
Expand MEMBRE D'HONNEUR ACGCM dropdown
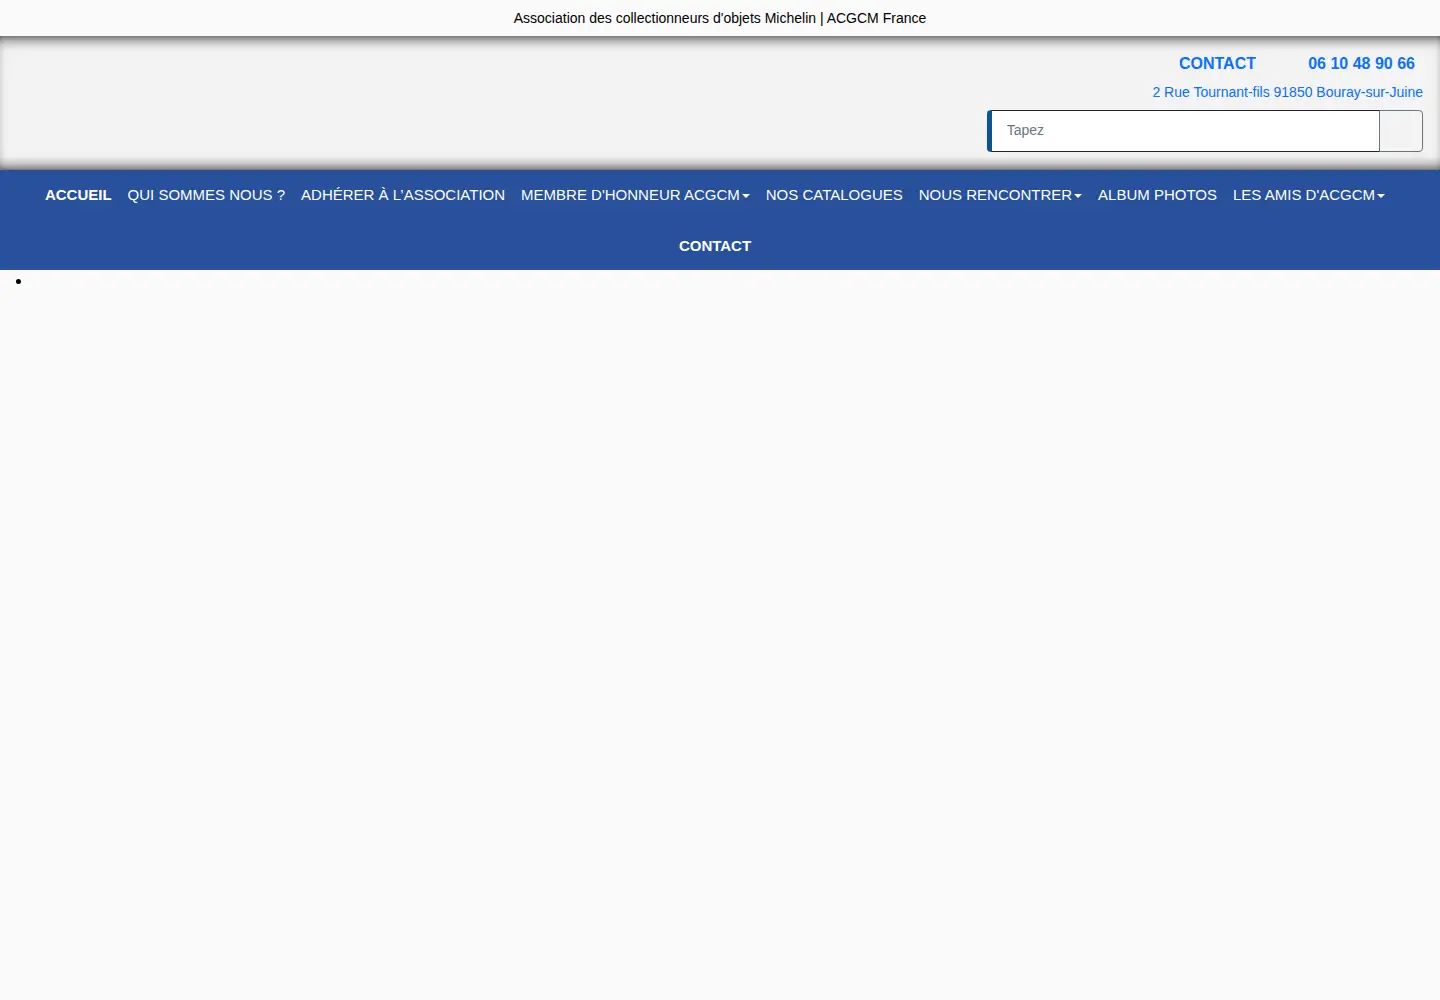coord(635,195)
